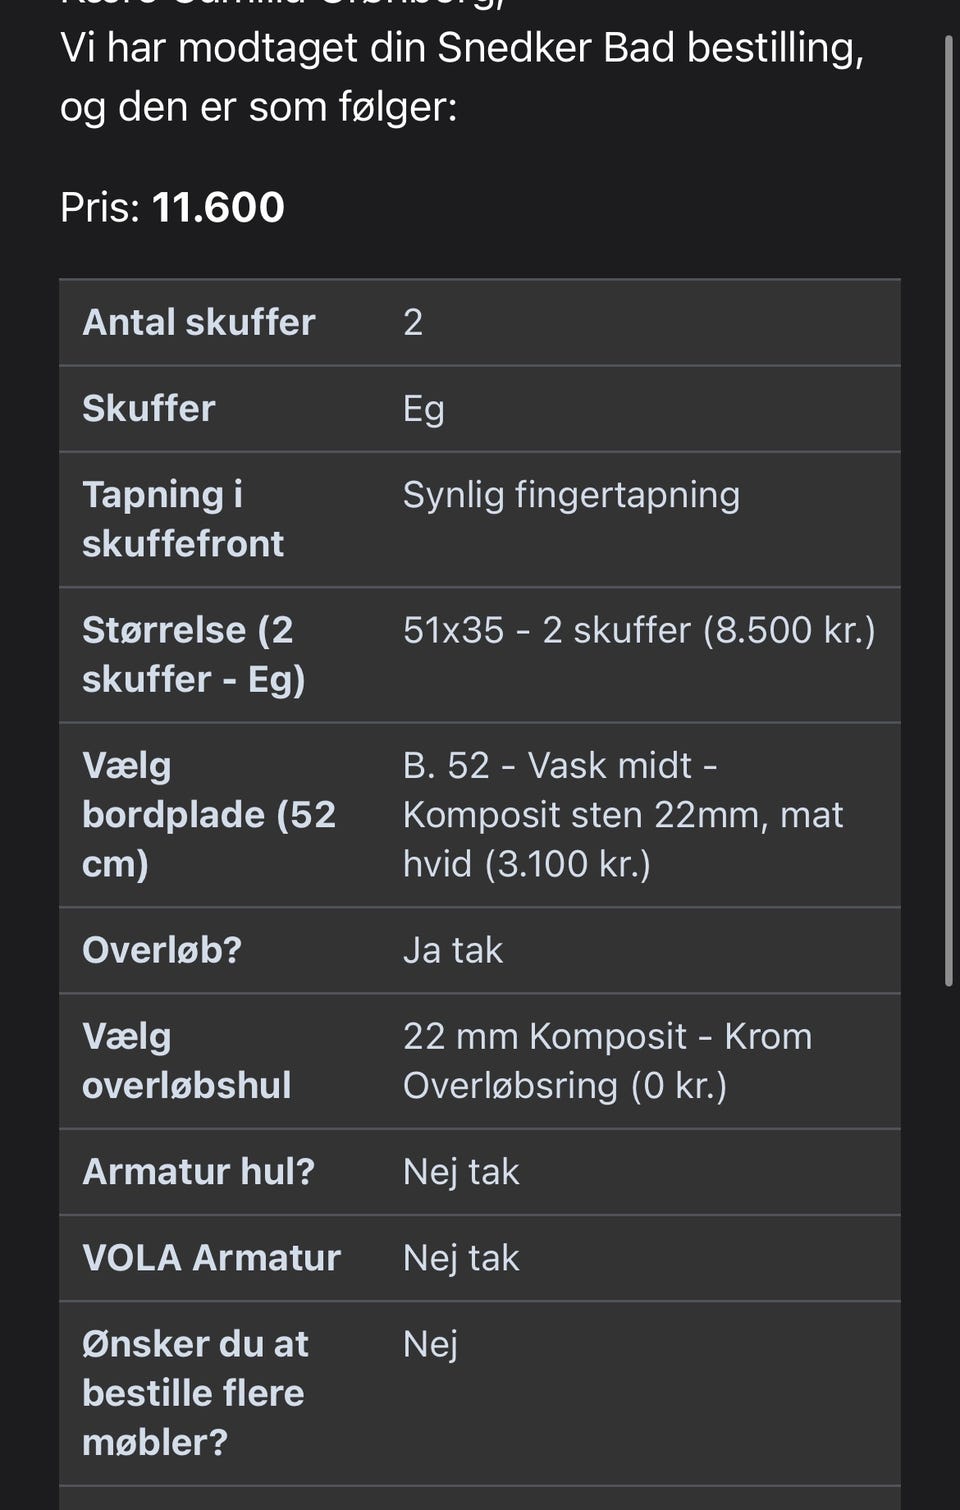
Task: Select the 'Vælg overløbshul' label
Action: click(x=186, y=1060)
